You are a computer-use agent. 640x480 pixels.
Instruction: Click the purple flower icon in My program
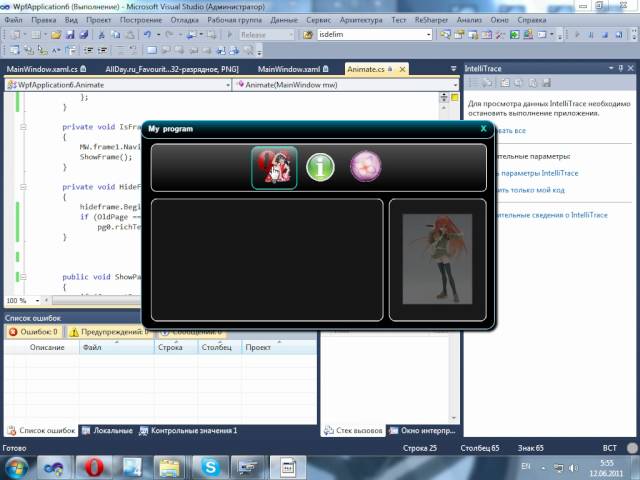[366, 166]
